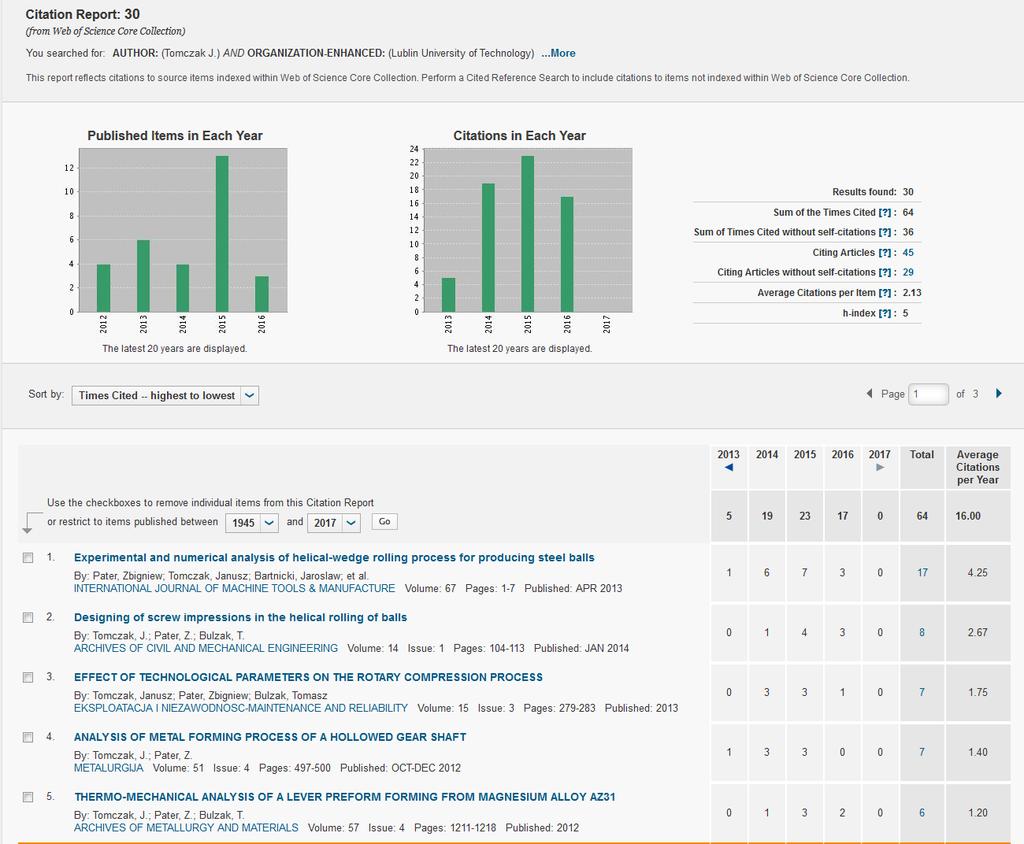This screenshot has height=844, width=1024.
Task: Open Effect of Technological Parameters article
Action: [x=308, y=677]
